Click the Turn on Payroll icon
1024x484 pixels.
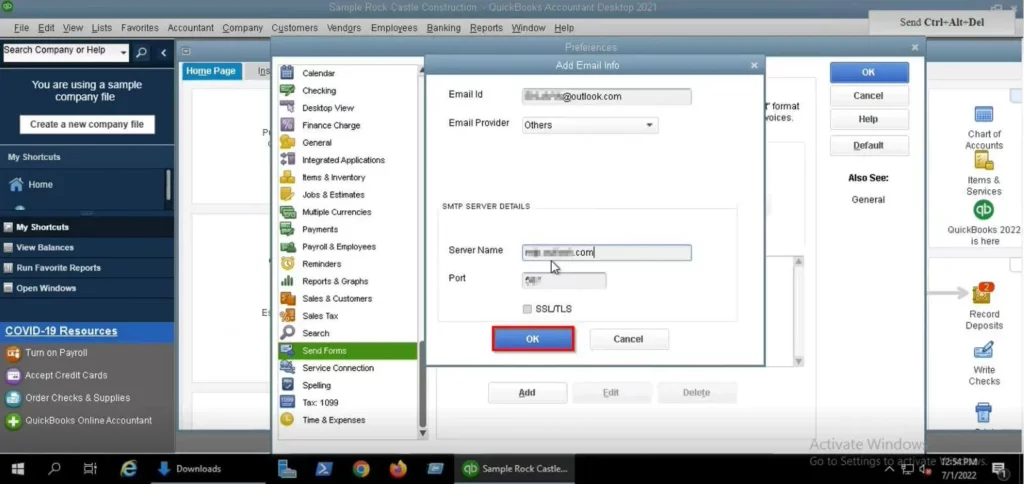coord(14,353)
